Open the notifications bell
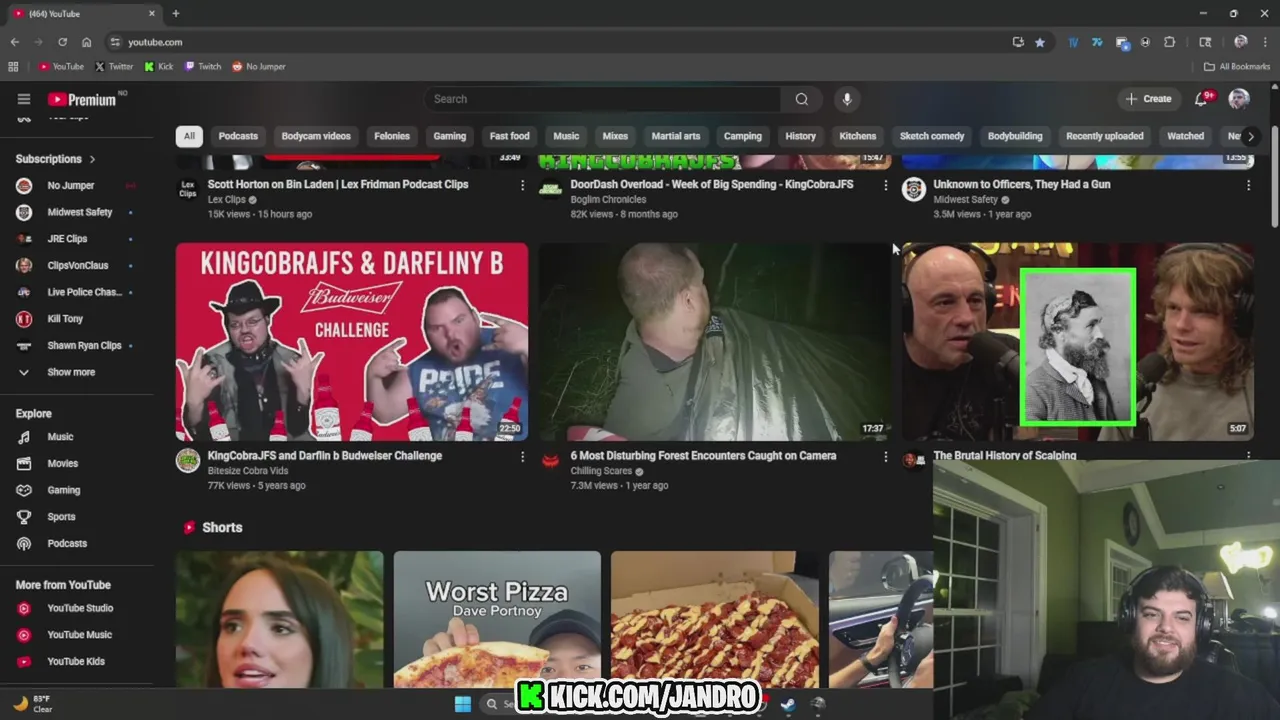1280x720 pixels. 1202,98
